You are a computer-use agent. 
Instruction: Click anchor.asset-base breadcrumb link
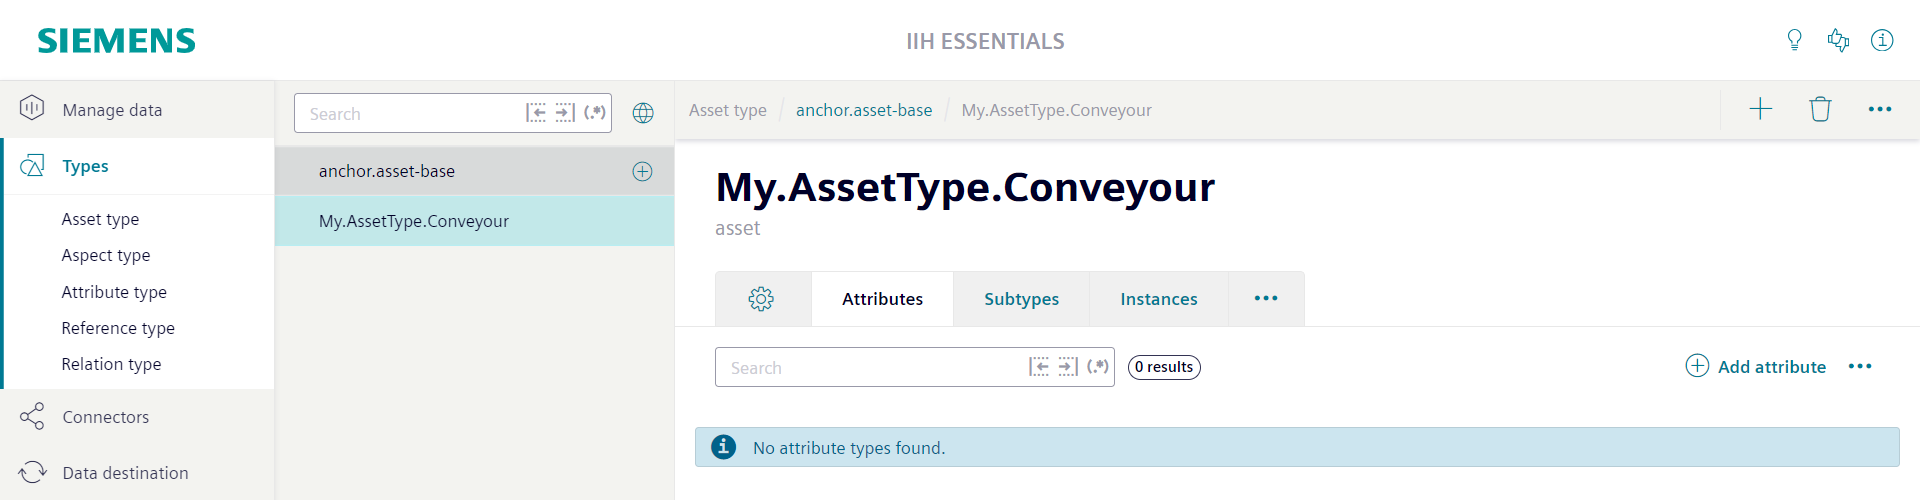(x=864, y=110)
